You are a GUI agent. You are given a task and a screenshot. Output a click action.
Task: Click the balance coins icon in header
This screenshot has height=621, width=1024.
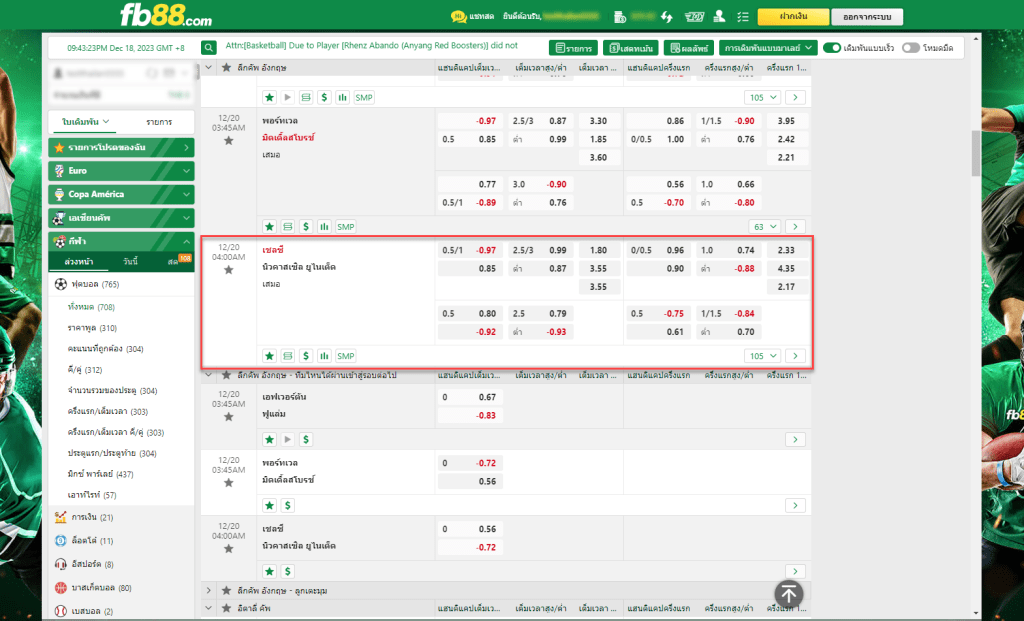coord(620,16)
